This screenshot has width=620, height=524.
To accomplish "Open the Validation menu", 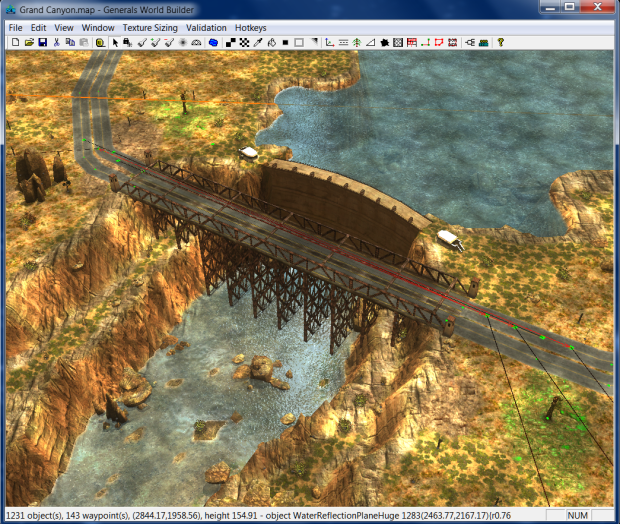I will [x=206, y=28].
